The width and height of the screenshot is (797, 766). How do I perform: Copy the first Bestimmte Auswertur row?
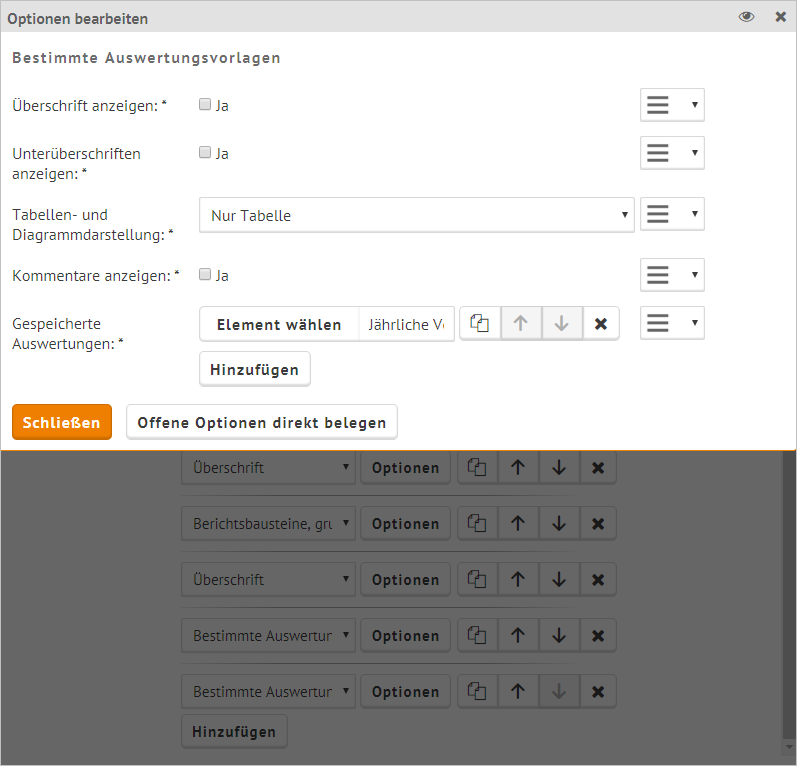[477, 635]
